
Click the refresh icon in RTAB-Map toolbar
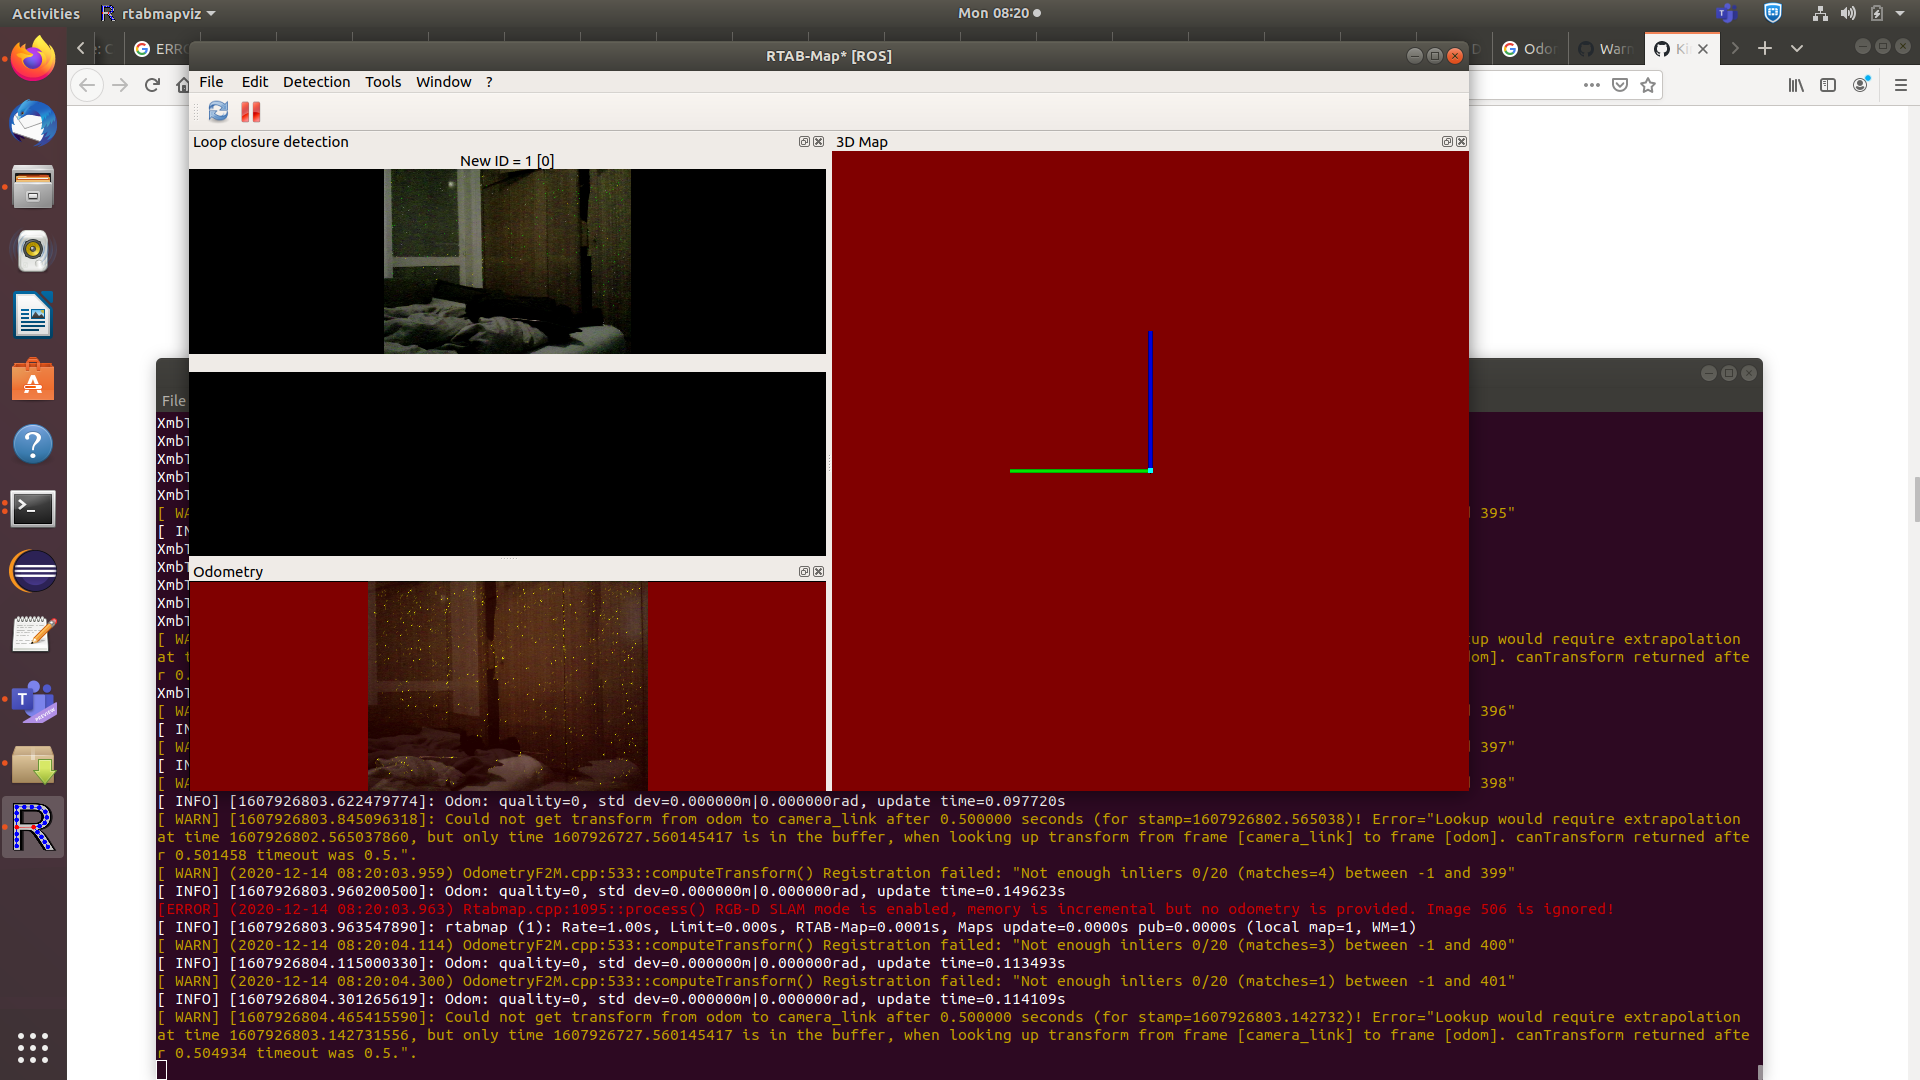click(218, 112)
